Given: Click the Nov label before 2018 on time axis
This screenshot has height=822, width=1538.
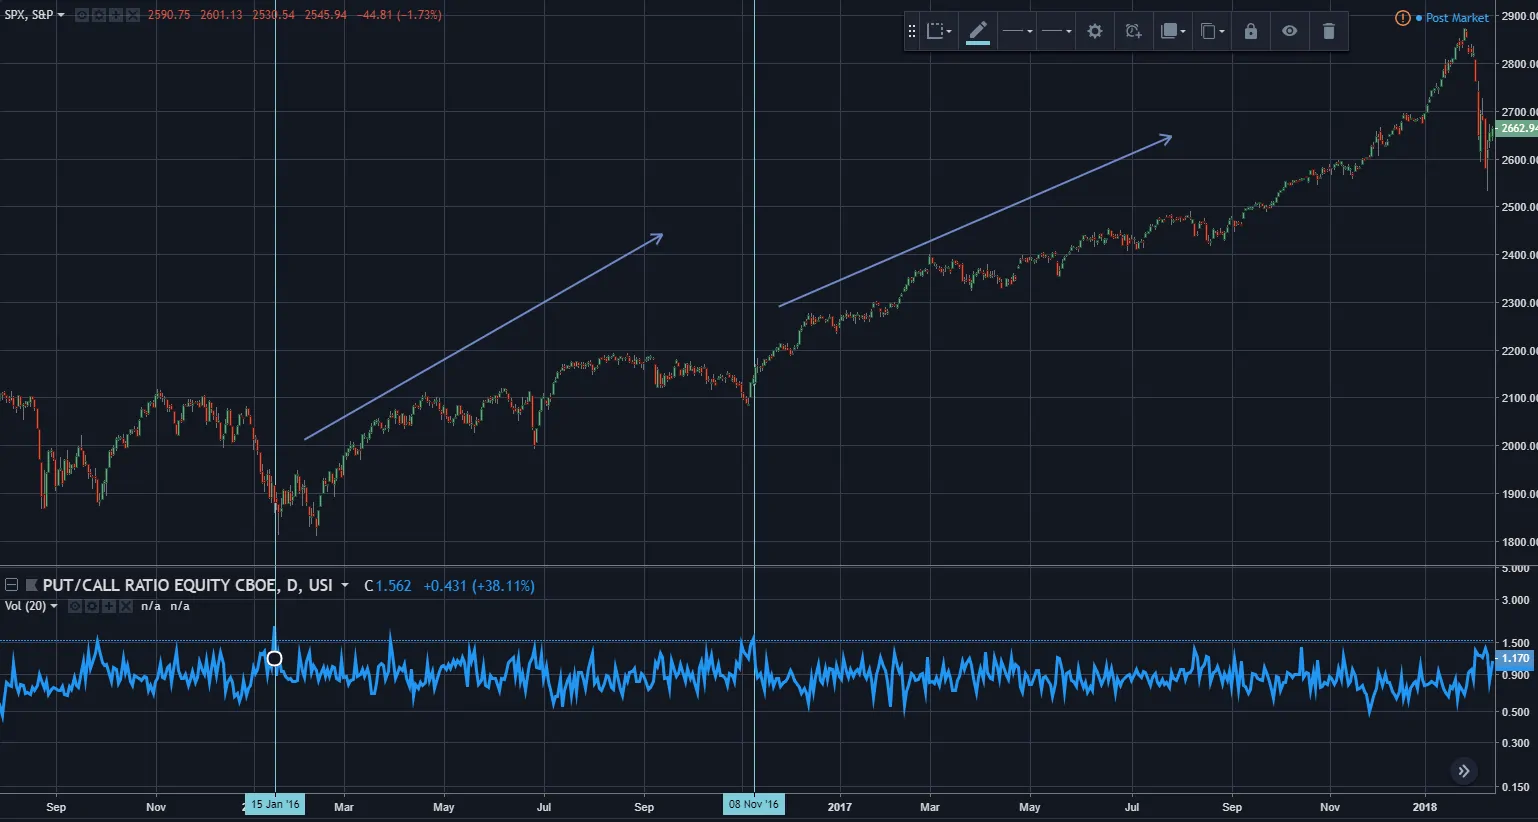Looking at the screenshot, I should click(1330, 807).
